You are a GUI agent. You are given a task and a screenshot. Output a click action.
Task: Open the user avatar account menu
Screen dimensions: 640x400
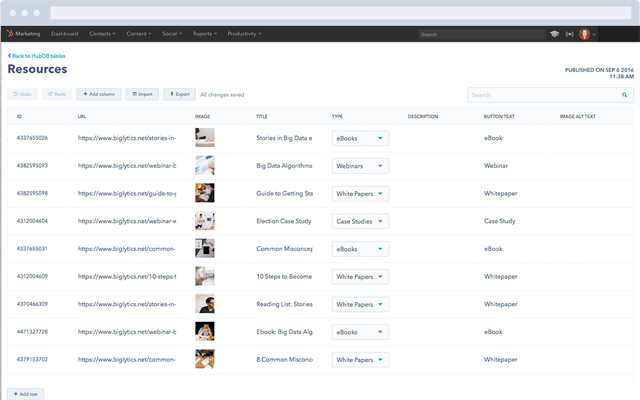click(x=587, y=34)
